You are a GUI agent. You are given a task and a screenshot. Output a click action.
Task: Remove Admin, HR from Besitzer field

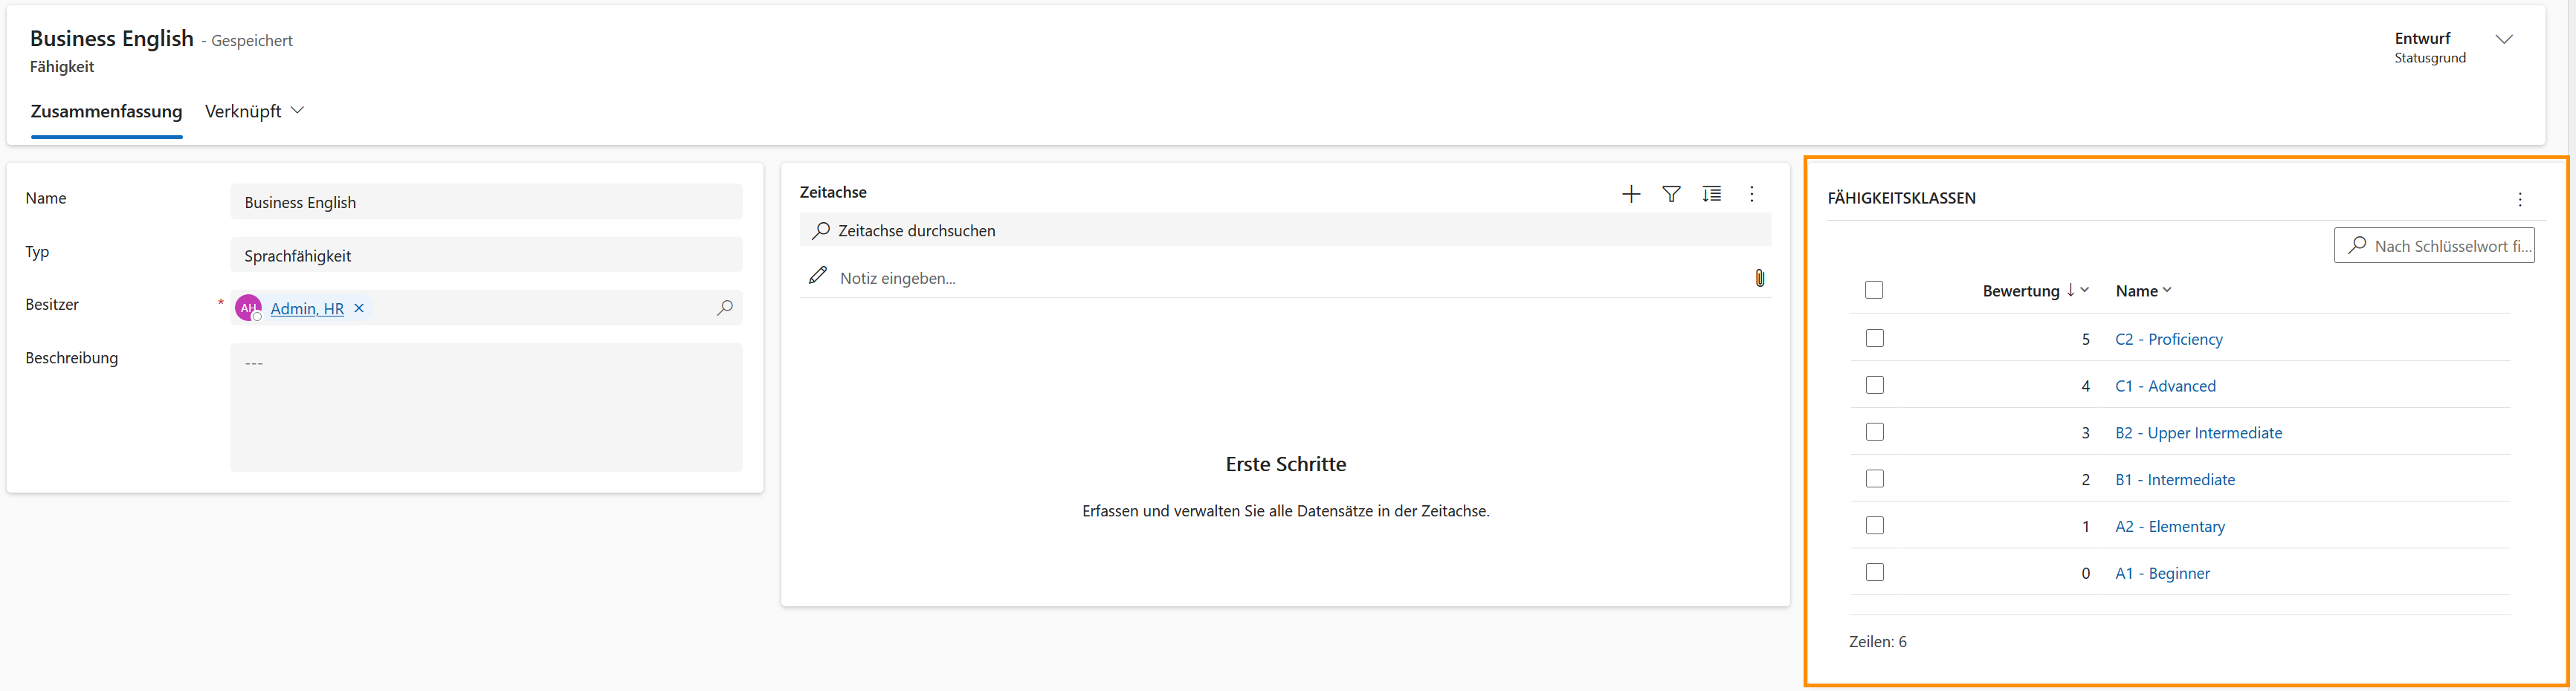coord(359,308)
